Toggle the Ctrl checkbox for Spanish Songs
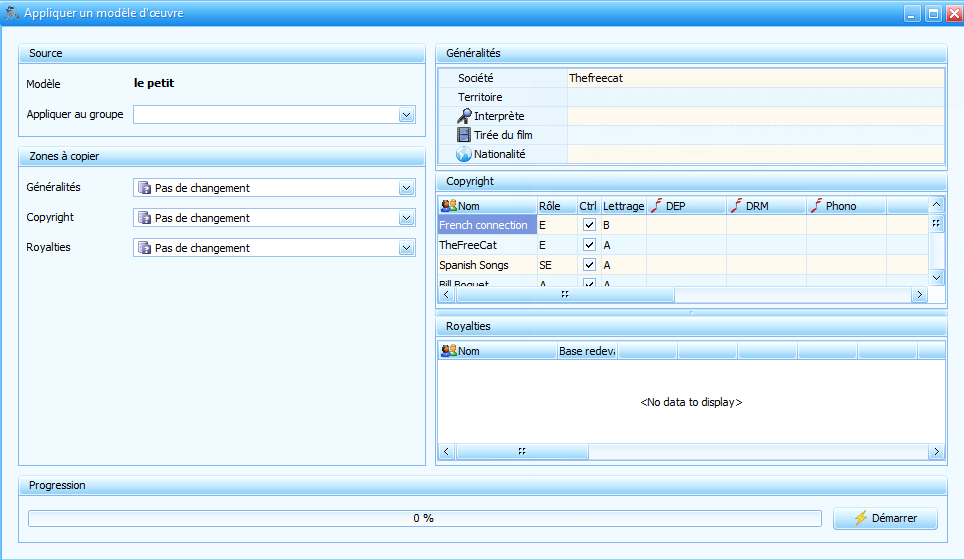The image size is (964, 560). pyautogui.click(x=589, y=265)
